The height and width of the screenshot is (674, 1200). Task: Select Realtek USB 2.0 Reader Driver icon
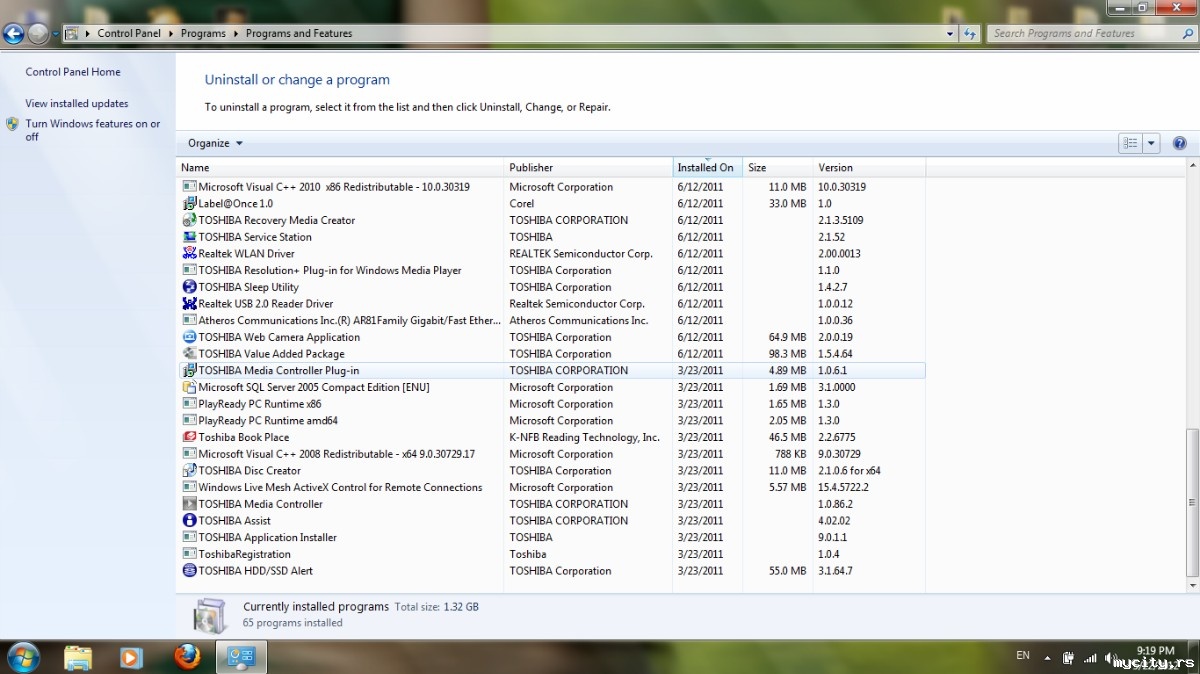point(190,304)
